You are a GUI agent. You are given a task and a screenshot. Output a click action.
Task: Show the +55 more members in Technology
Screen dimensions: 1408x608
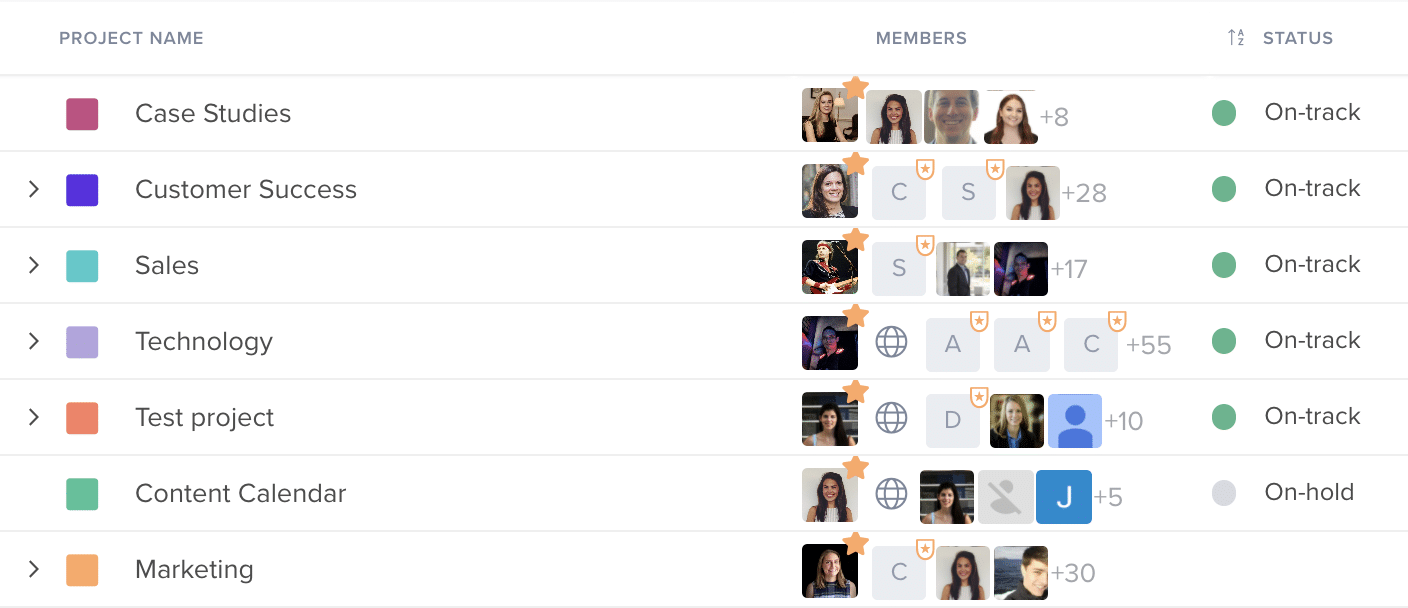tap(1148, 345)
